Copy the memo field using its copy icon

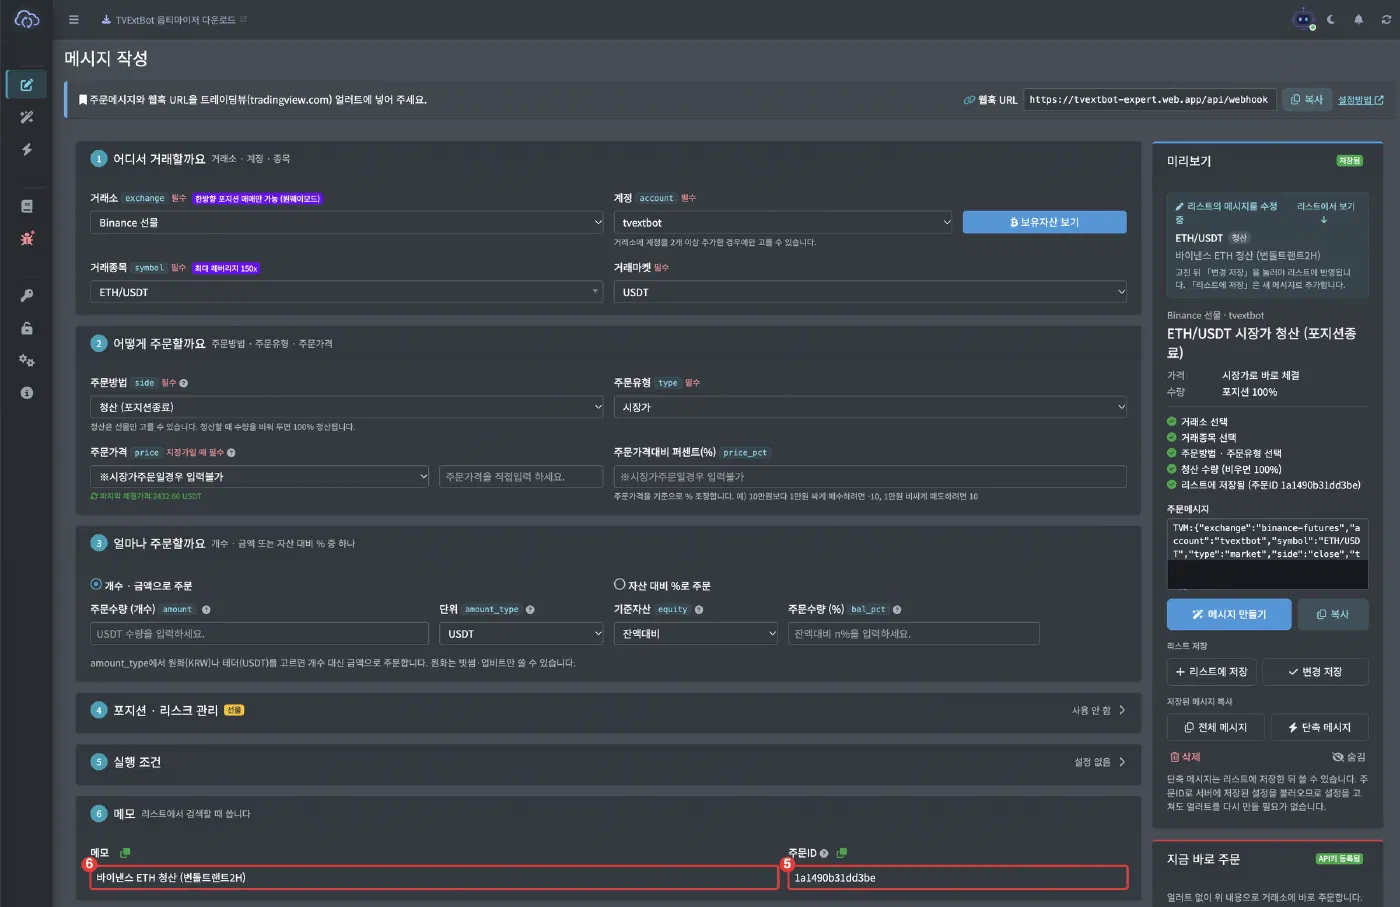tap(125, 853)
